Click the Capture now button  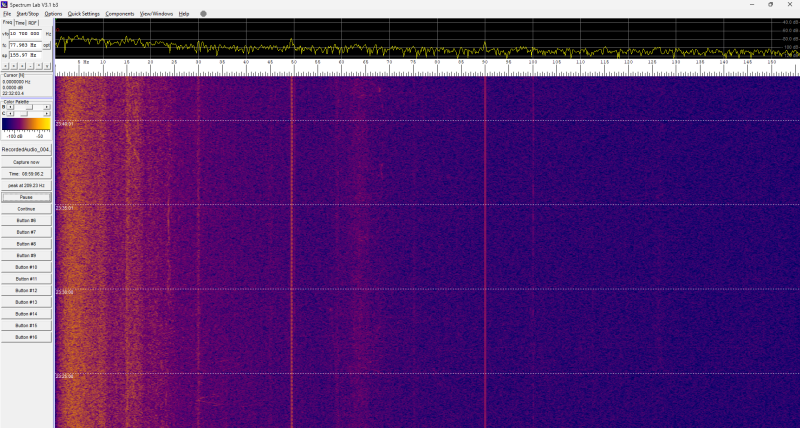point(26,162)
